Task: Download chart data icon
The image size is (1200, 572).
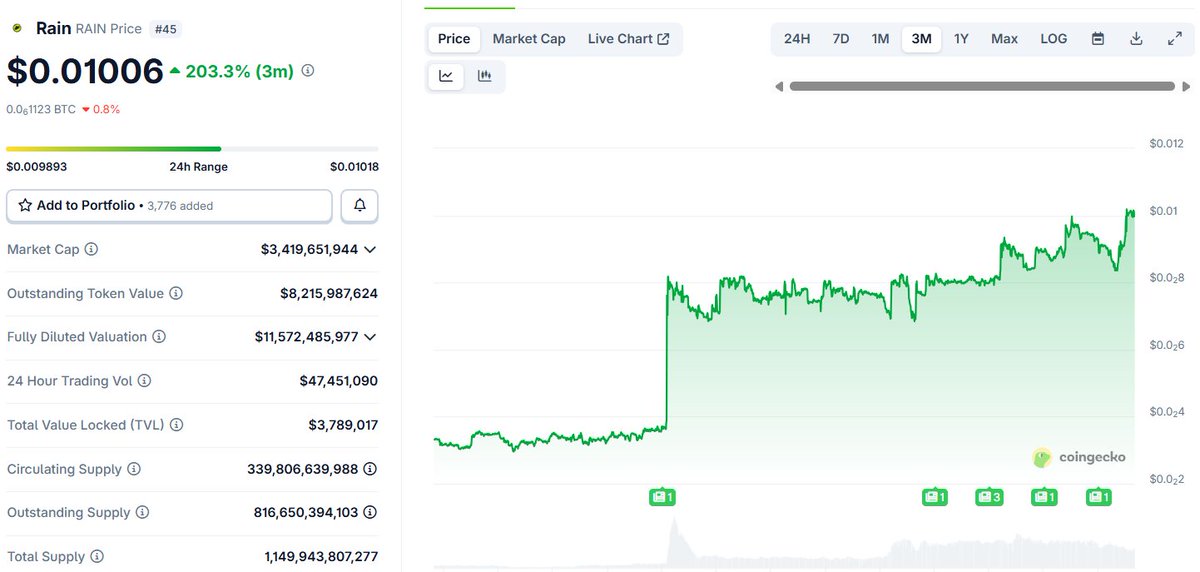Action: pyautogui.click(x=1136, y=39)
